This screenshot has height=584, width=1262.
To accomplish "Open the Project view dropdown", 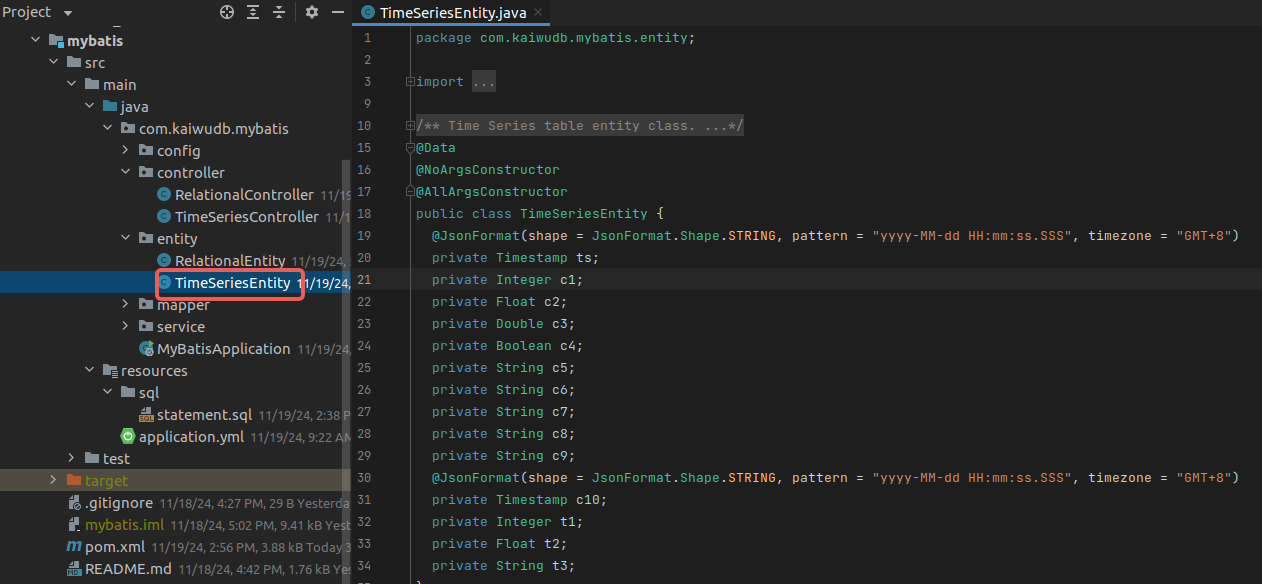I will click(67, 13).
